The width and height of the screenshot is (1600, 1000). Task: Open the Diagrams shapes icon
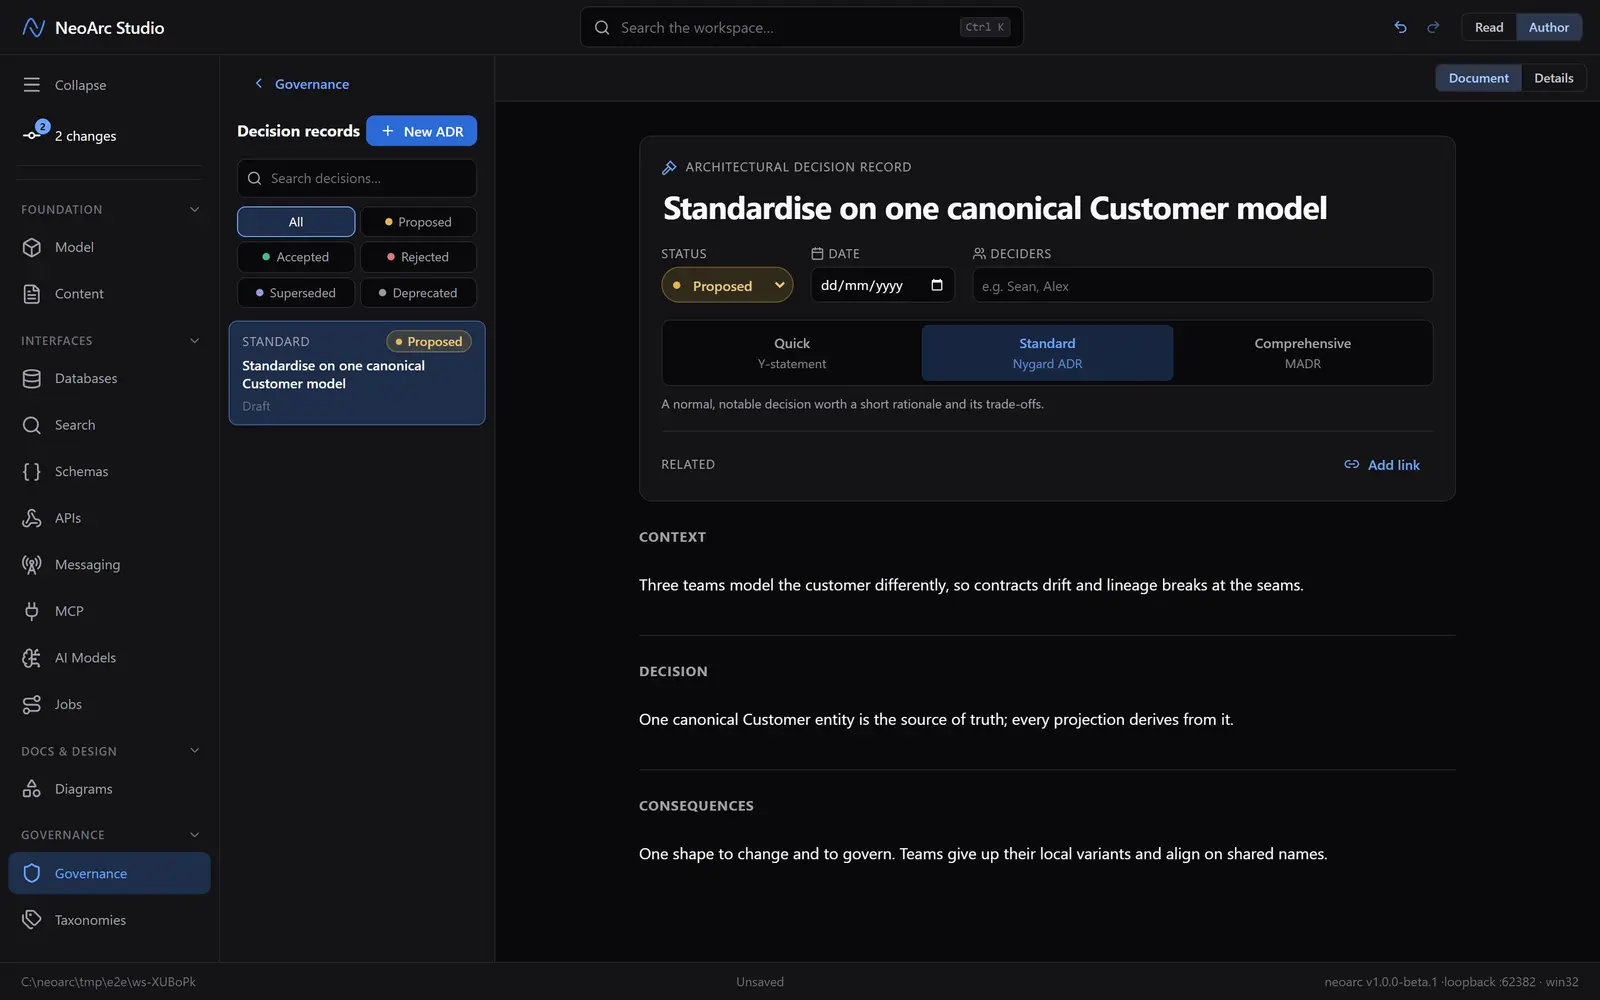click(x=32, y=789)
